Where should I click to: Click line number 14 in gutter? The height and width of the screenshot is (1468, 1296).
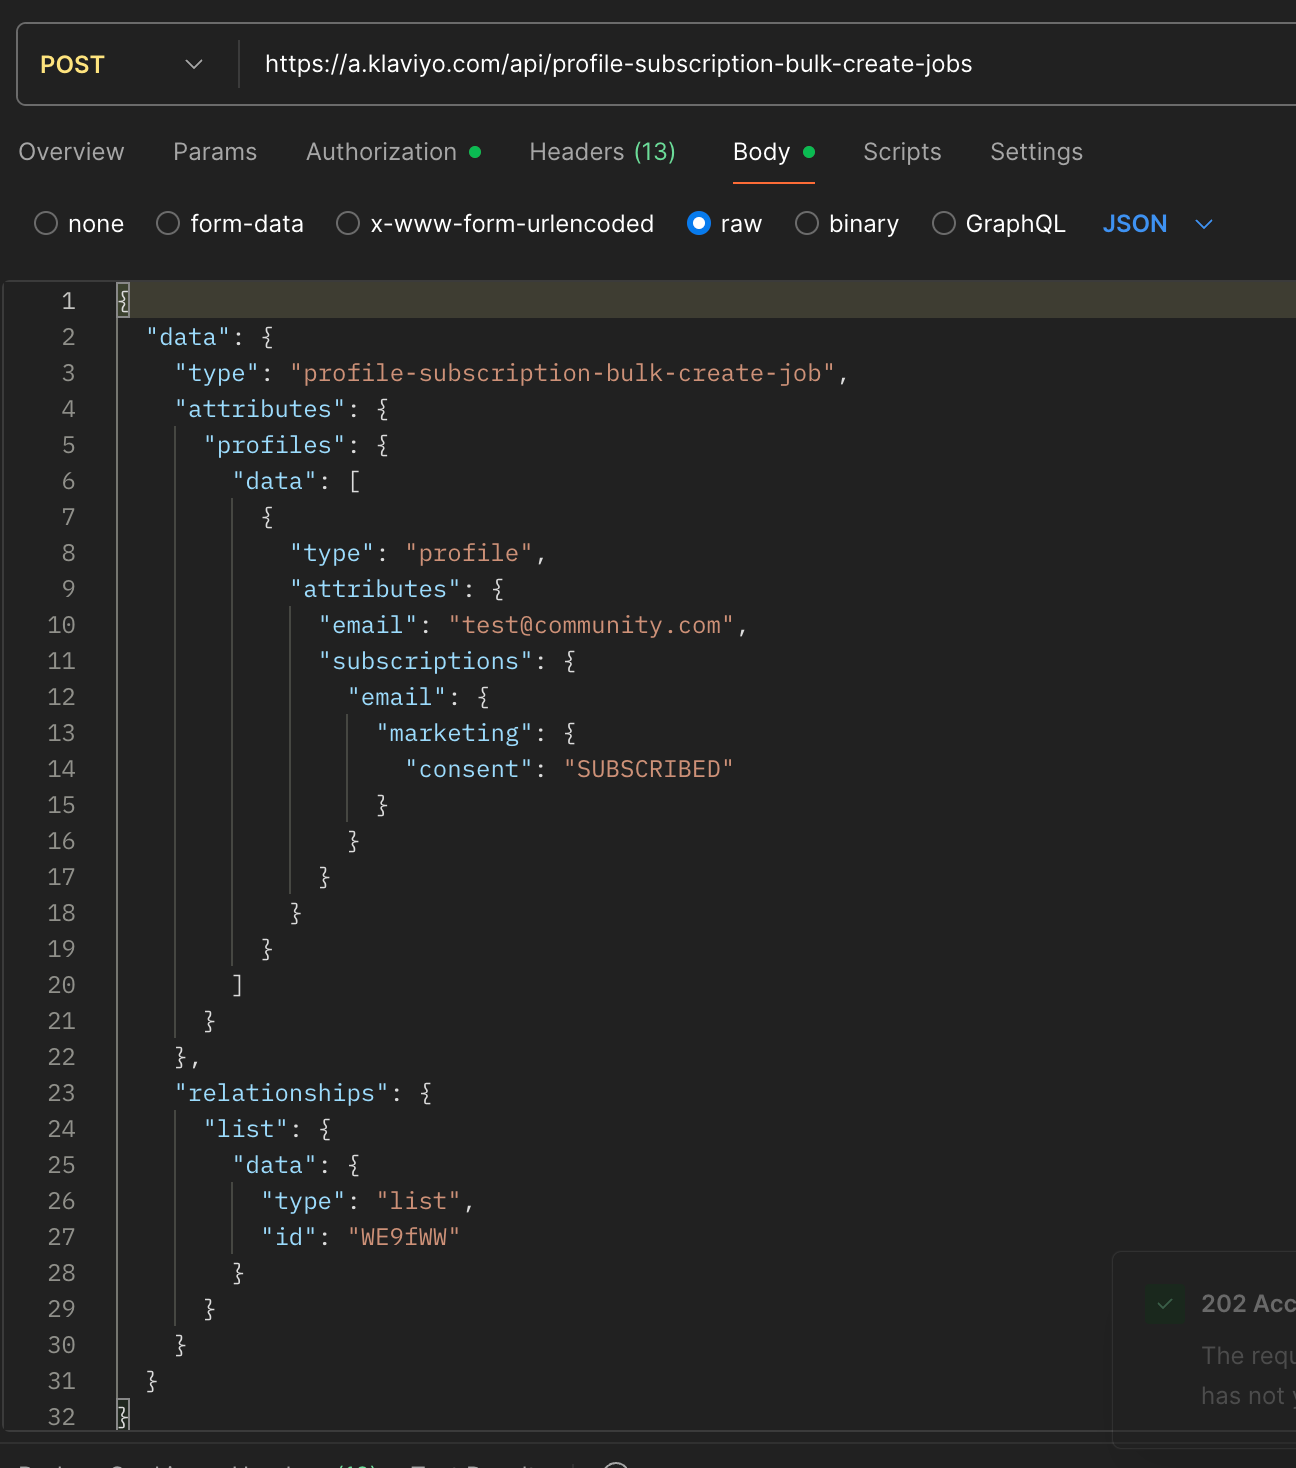click(x=61, y=769)
